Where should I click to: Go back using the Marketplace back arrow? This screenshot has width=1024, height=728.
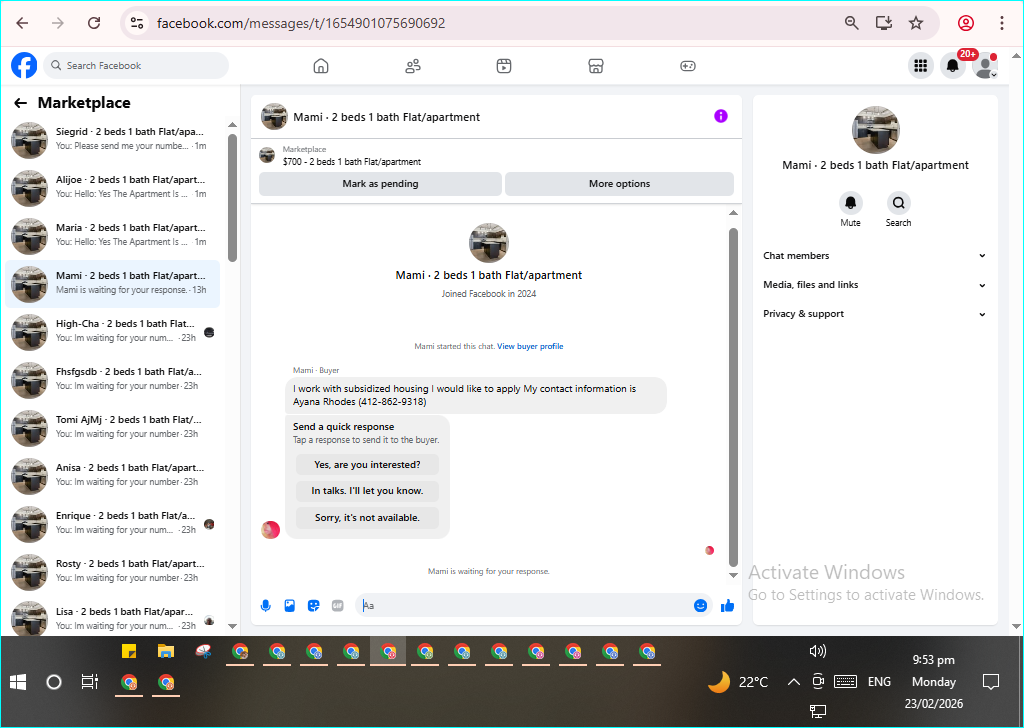[21, 103]
